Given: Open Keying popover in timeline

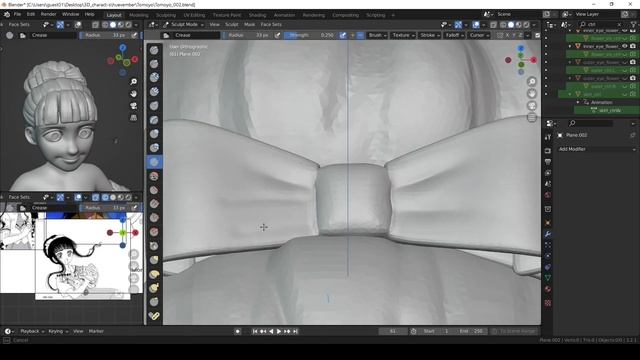Looking at the screenshot, I should [58, 331].
